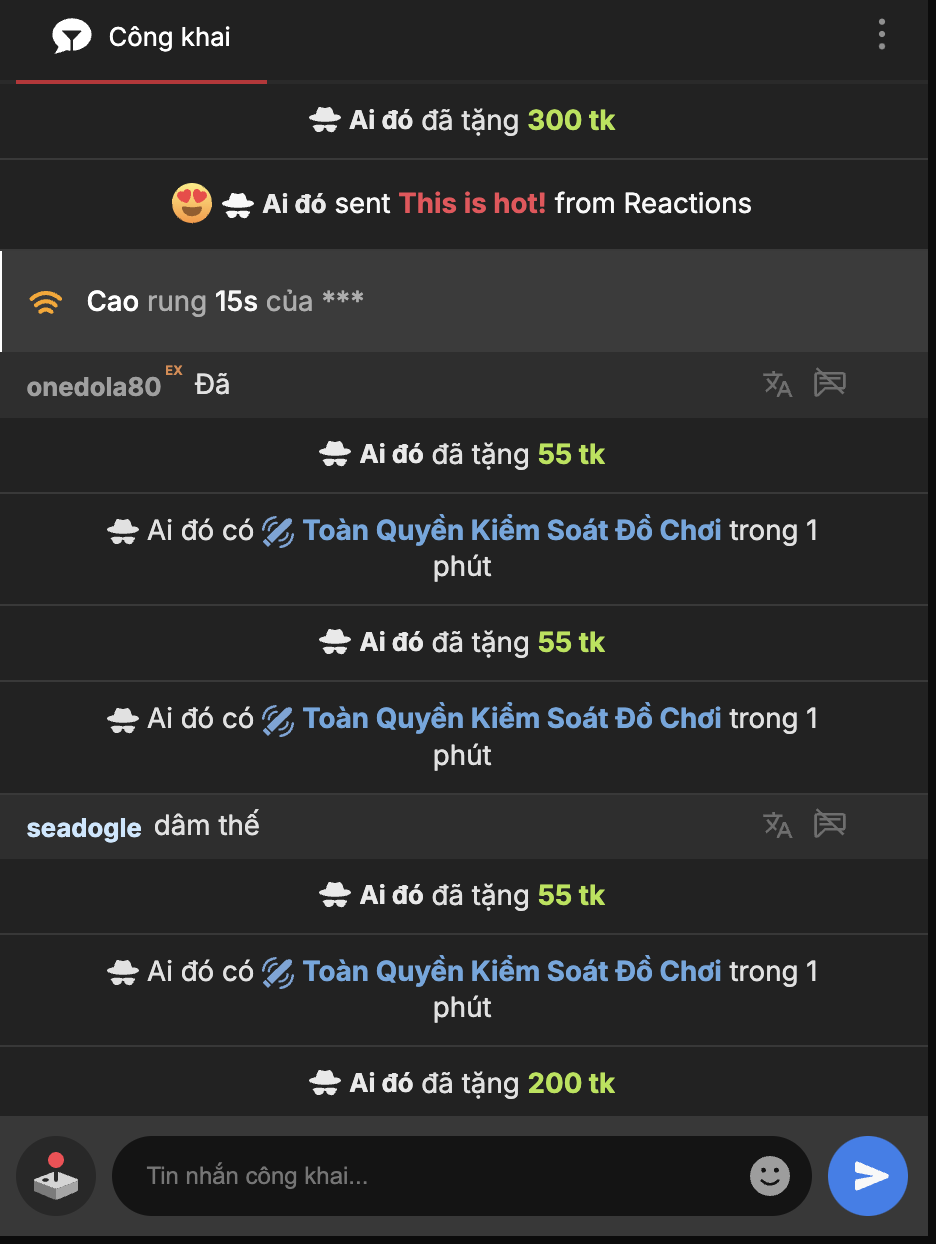
Task: Open the three-dot chat options menu
Action: [x=881, y=34]
